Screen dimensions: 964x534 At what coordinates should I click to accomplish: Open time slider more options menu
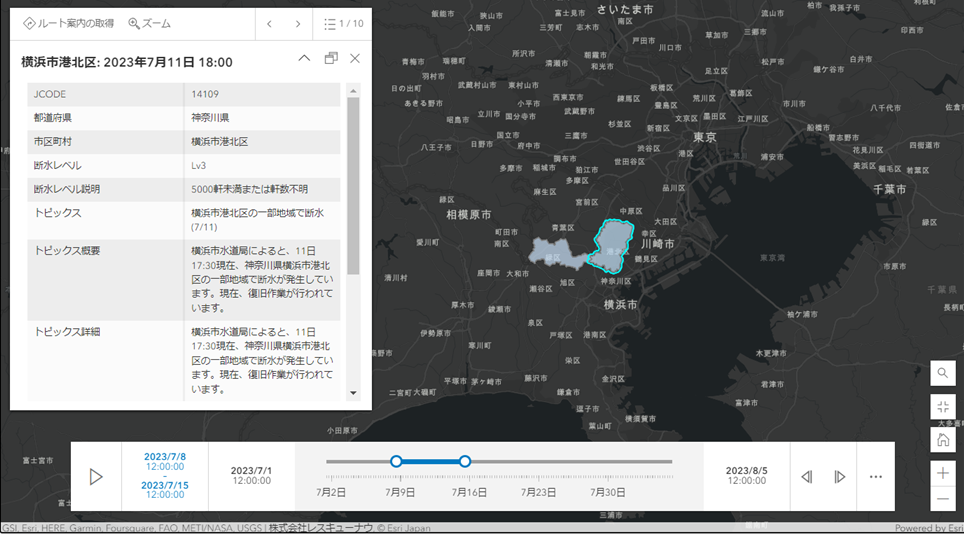tap(876, 477)
